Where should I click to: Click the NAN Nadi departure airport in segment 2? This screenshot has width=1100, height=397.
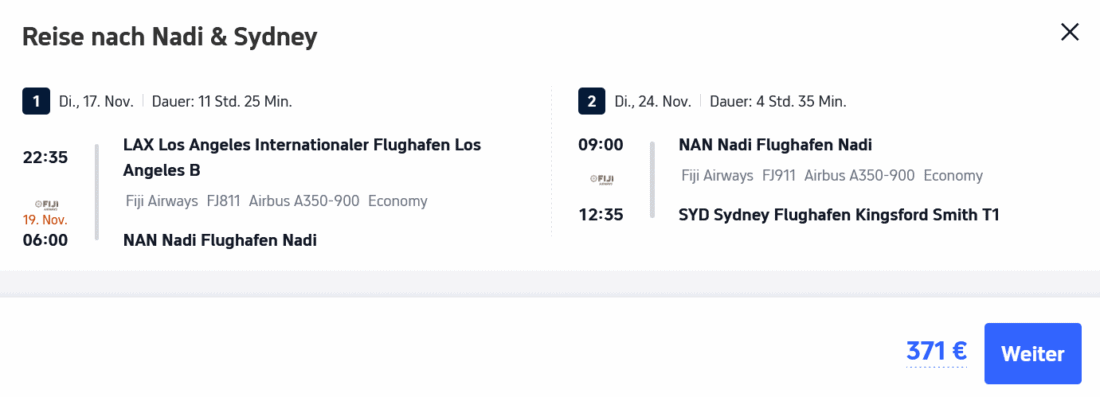775,145
